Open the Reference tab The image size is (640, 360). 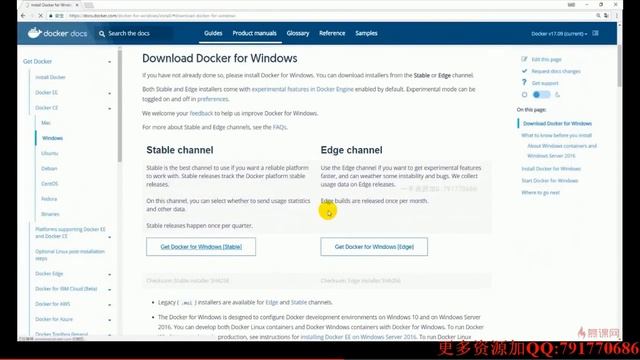click(332, 33)
